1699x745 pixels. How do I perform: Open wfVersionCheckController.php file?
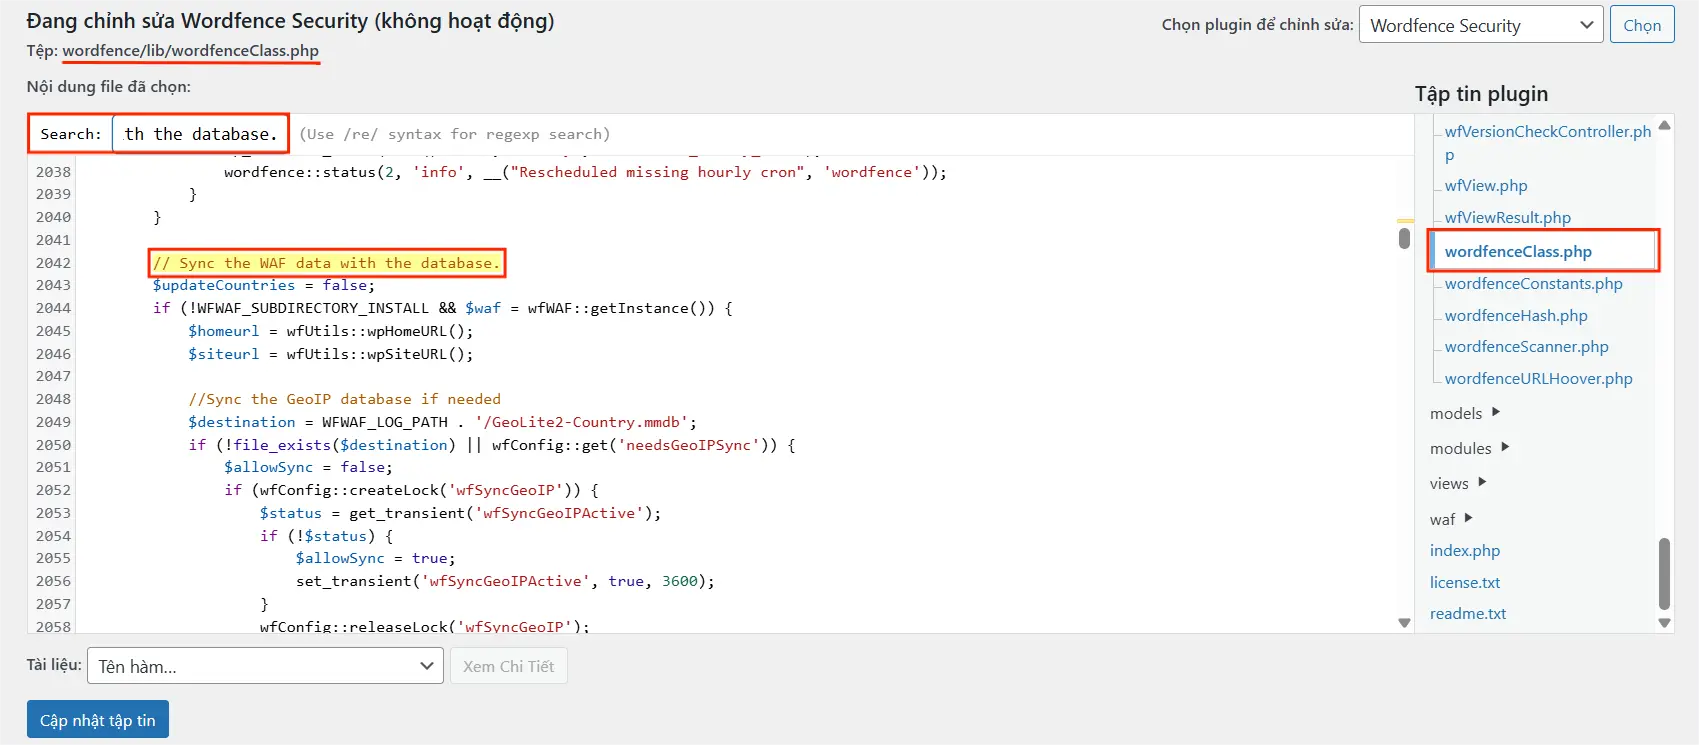coord(1547,132)
